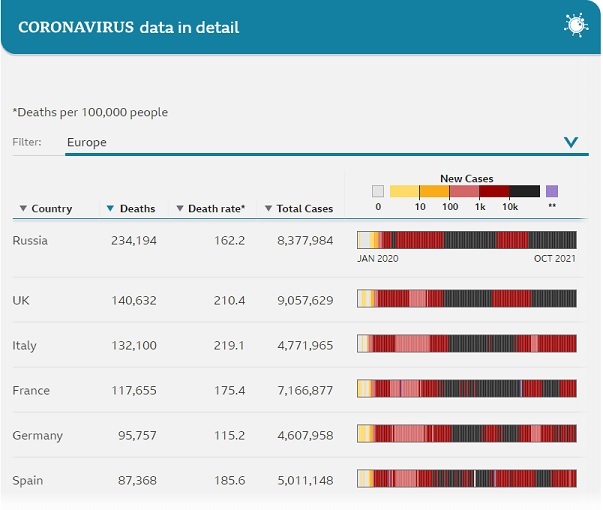Viewport: 603px width, 510px height.
Task: Click Italy's new cases heatmap bar
Action: 466,344
